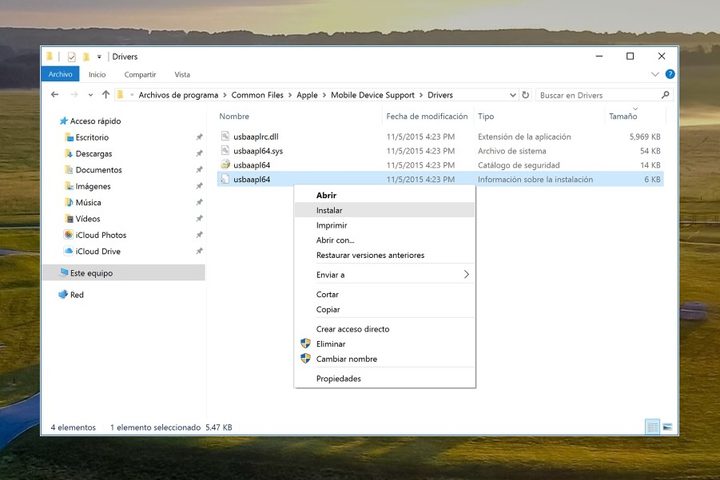720x480 pixels.
Task: Sort by the Nombre column header
Action: pos(234,116)
